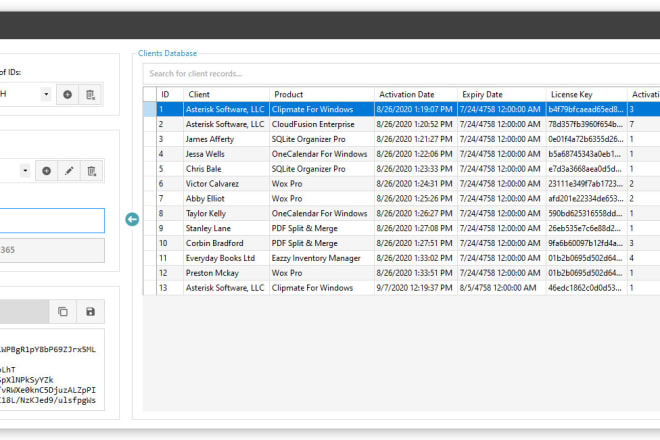
Task: Open the IDs dropdown arrow
Action: click(x=46, y=94)
